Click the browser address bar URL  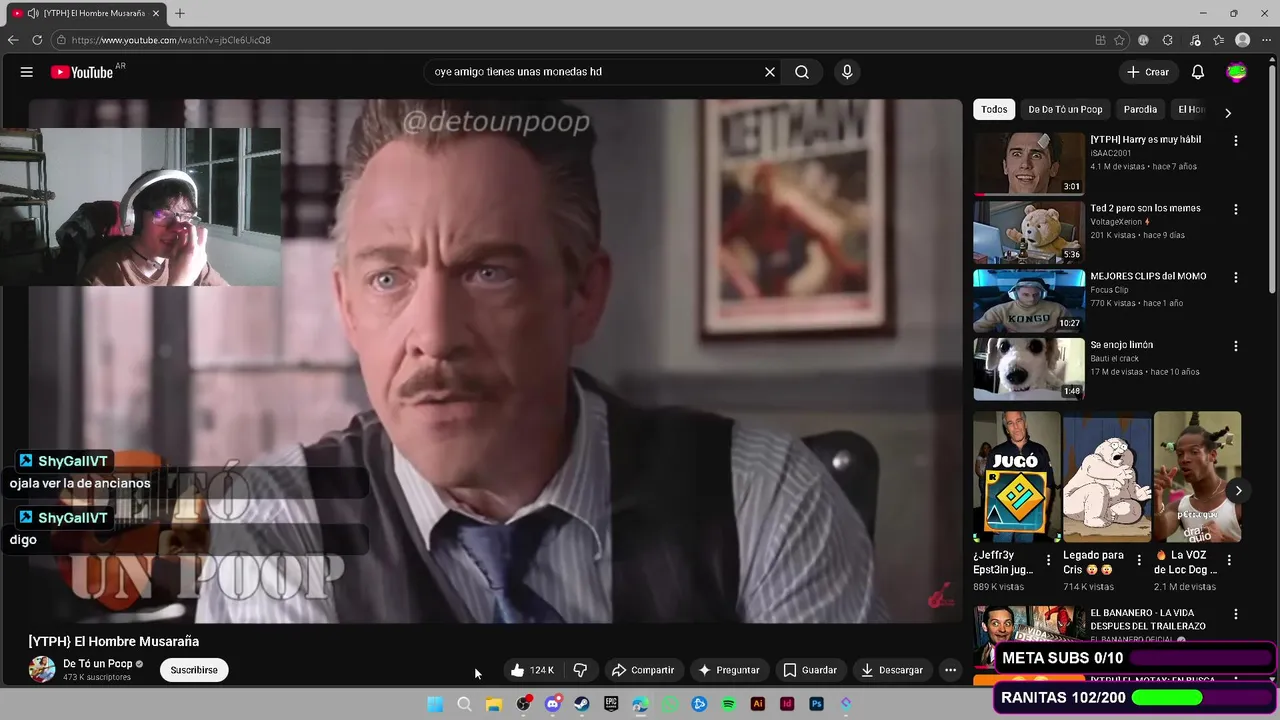[171, 40]
